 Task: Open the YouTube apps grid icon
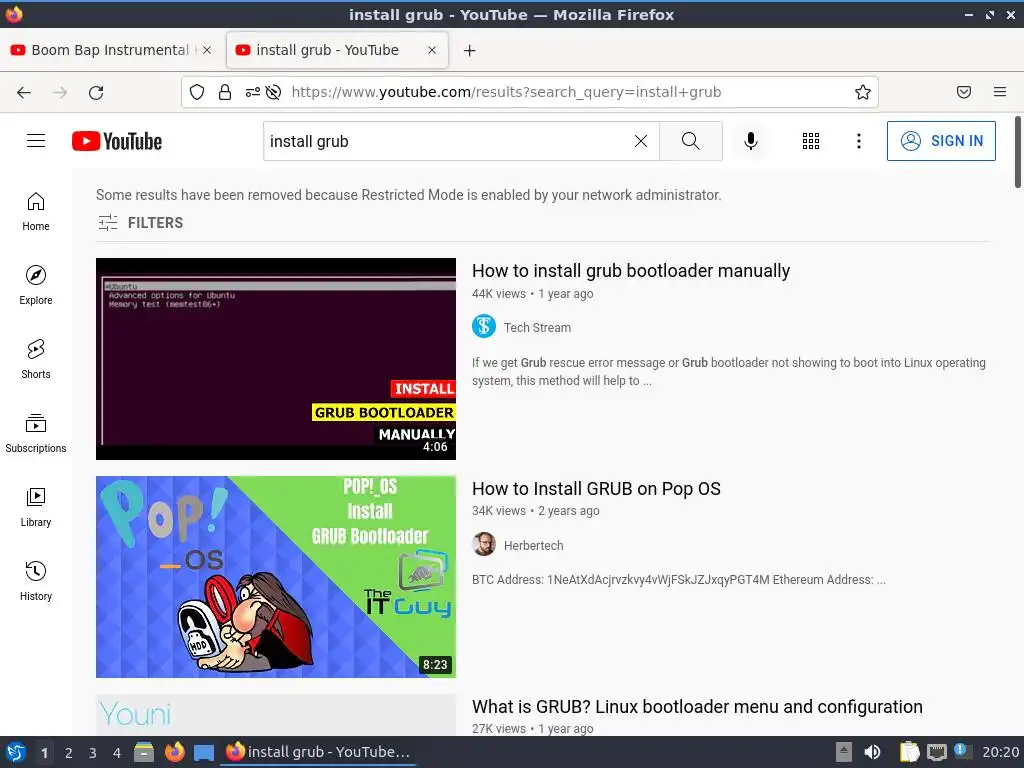click(810, 141)
